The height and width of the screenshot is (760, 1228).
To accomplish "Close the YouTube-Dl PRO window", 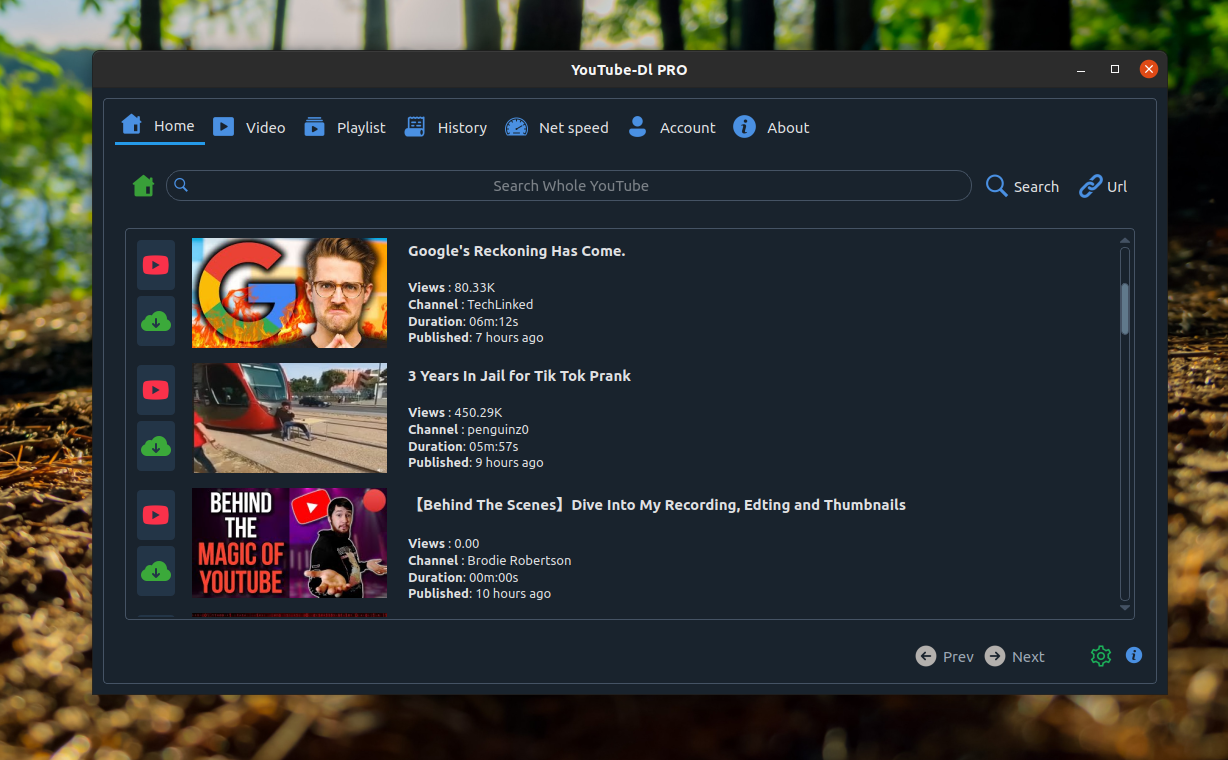I will coord(1149,69).
